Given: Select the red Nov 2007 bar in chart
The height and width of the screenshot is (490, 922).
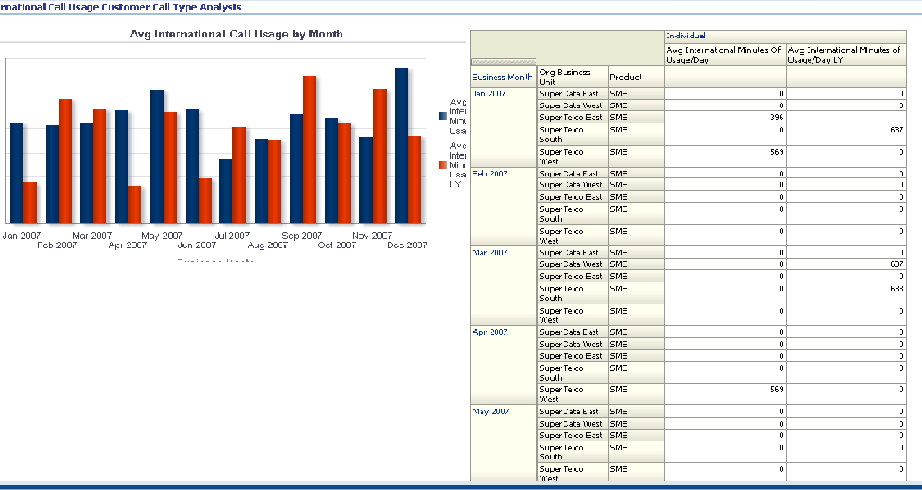Looking at the screenshot, I should 380,156.
